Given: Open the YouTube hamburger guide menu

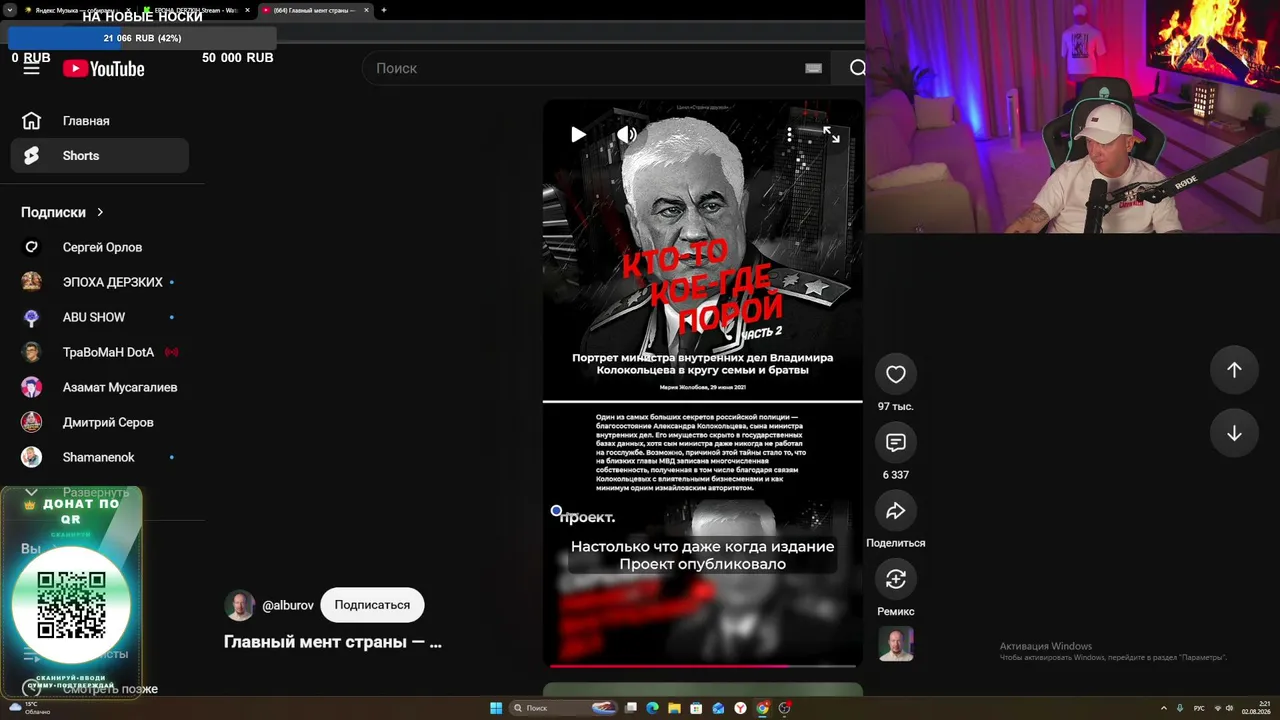Looking at the screenshot, I should tap(32, 68).
